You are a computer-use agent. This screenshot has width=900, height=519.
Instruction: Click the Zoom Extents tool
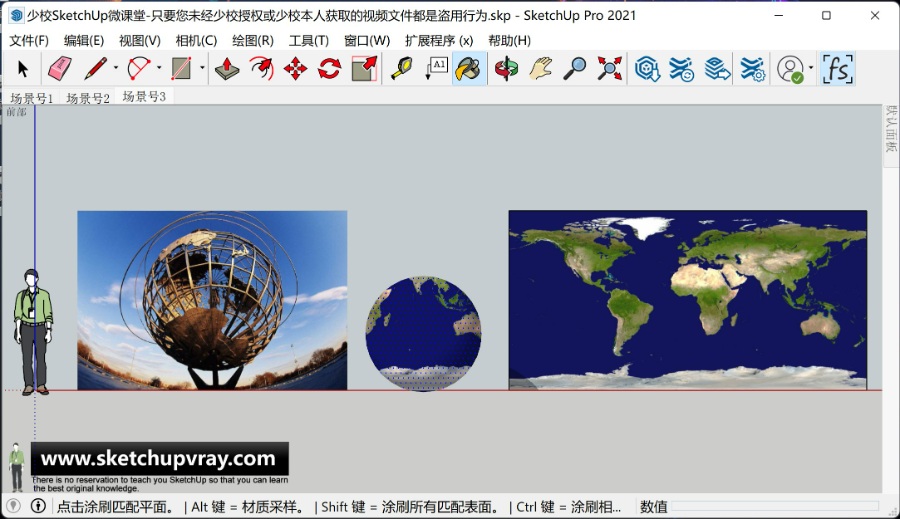(x=610, y=69)
